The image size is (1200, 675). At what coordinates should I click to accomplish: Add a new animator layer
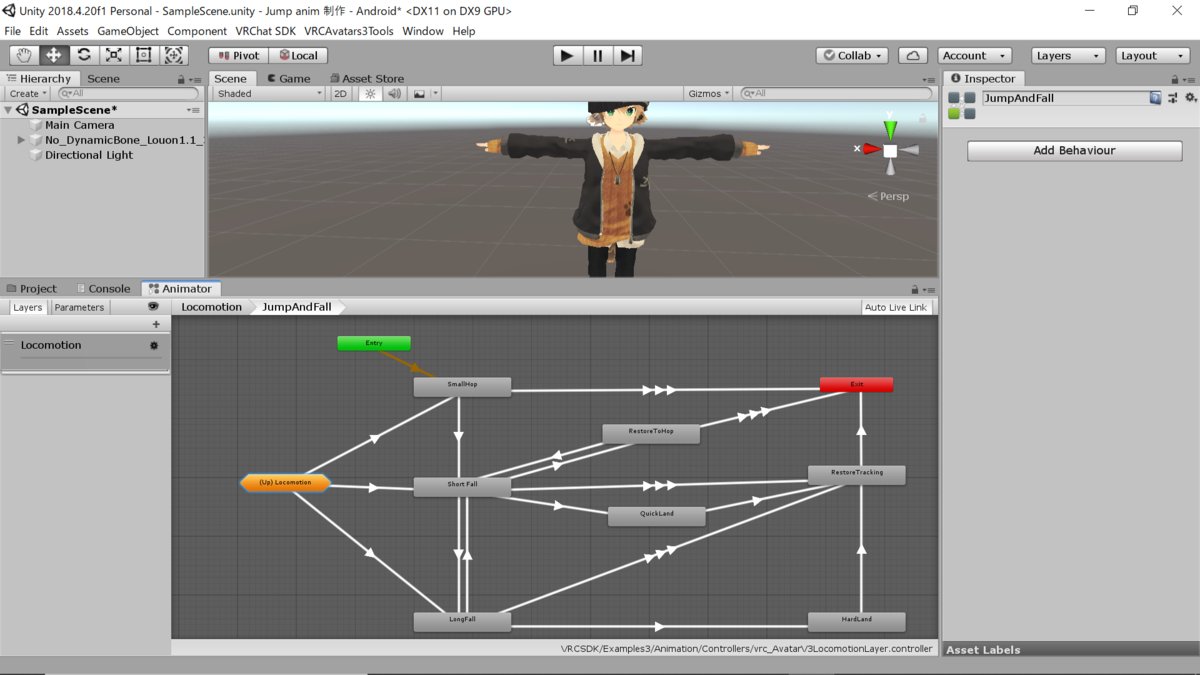[156, 324]
